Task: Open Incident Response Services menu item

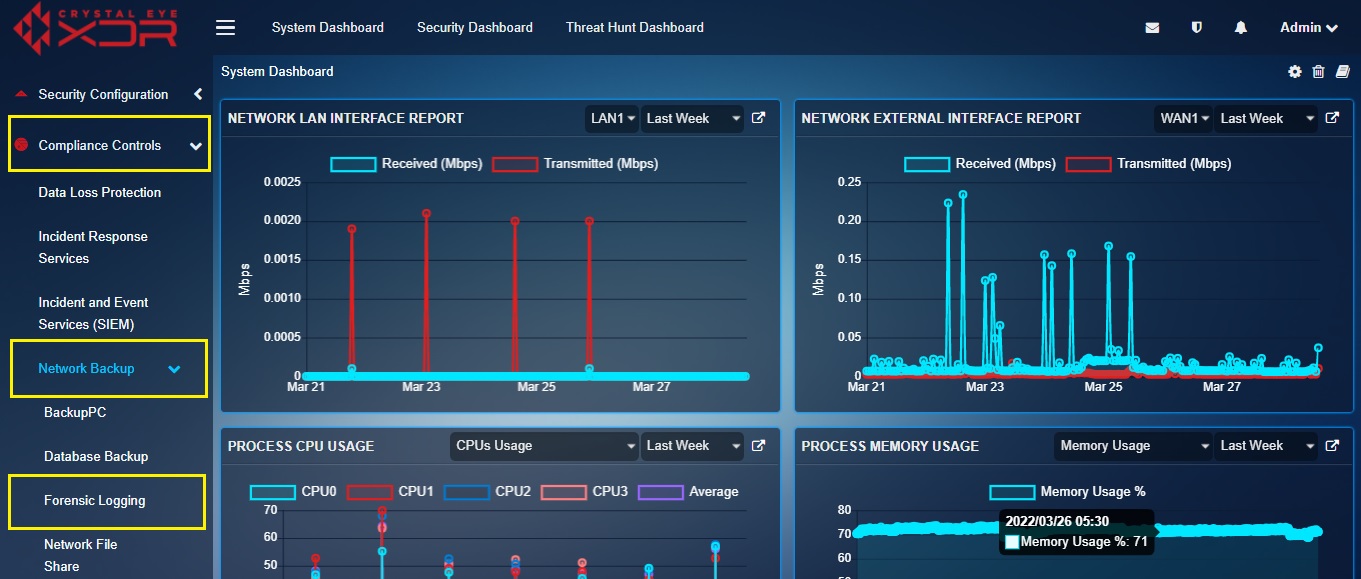Action: tap(93, 247)
